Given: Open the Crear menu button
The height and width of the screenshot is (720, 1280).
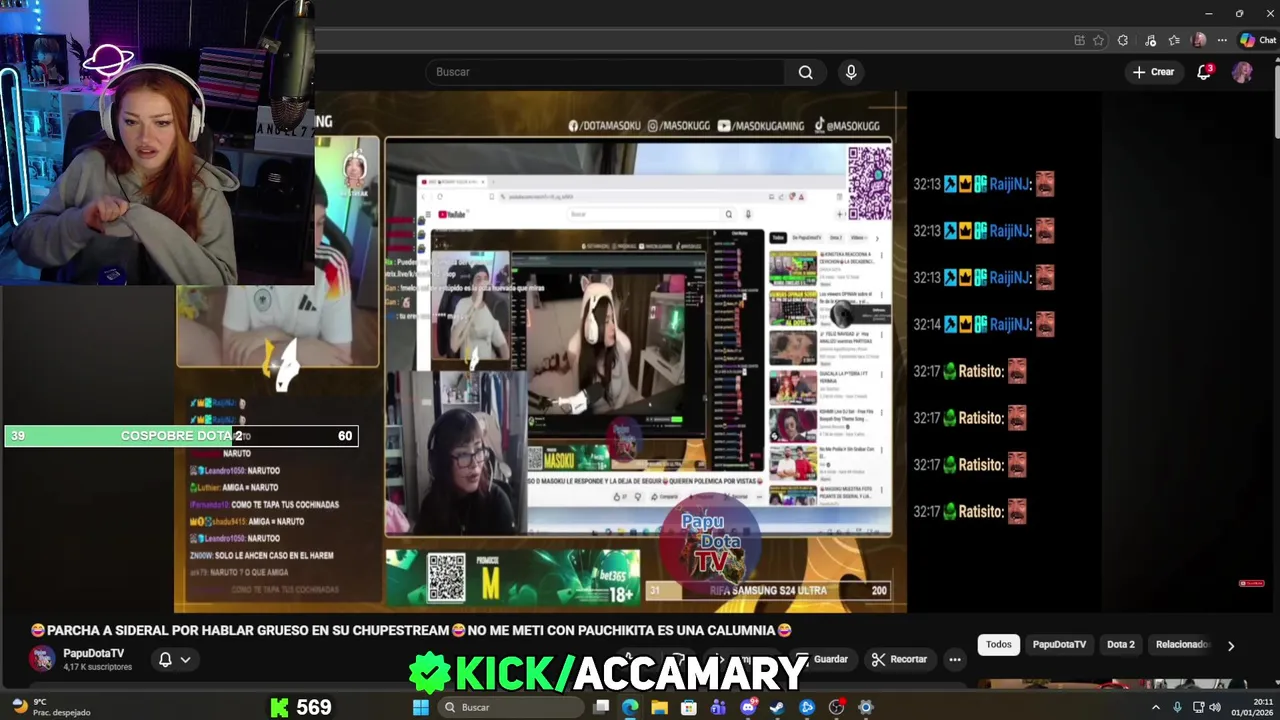Looking at the screenshot, I should [1153, 72].
